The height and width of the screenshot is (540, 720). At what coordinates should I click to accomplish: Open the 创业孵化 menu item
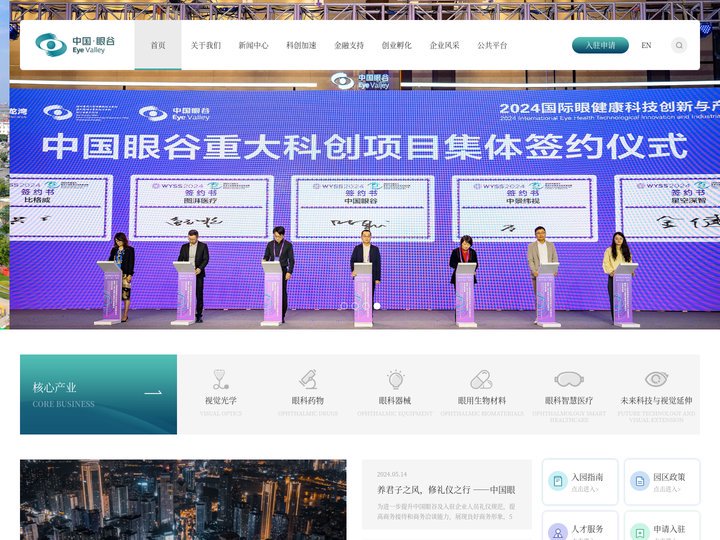pos(397,45)
